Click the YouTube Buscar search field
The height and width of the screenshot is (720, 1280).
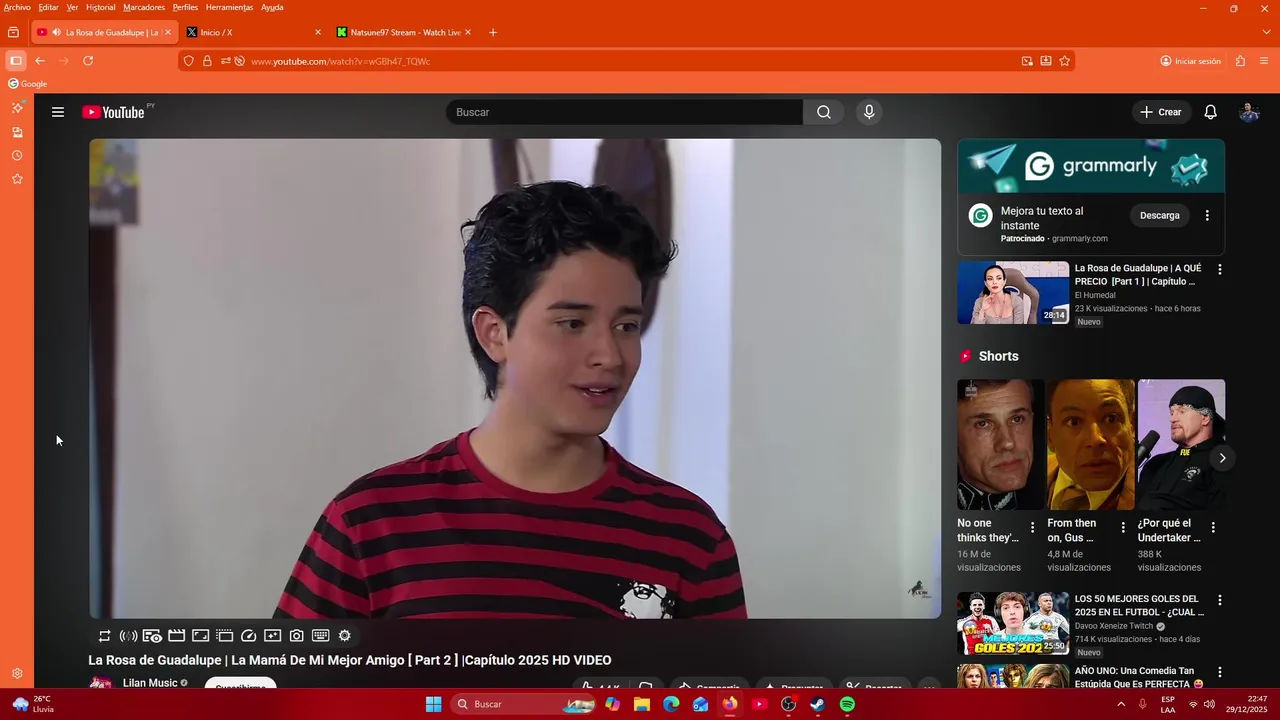coord(624,112)
